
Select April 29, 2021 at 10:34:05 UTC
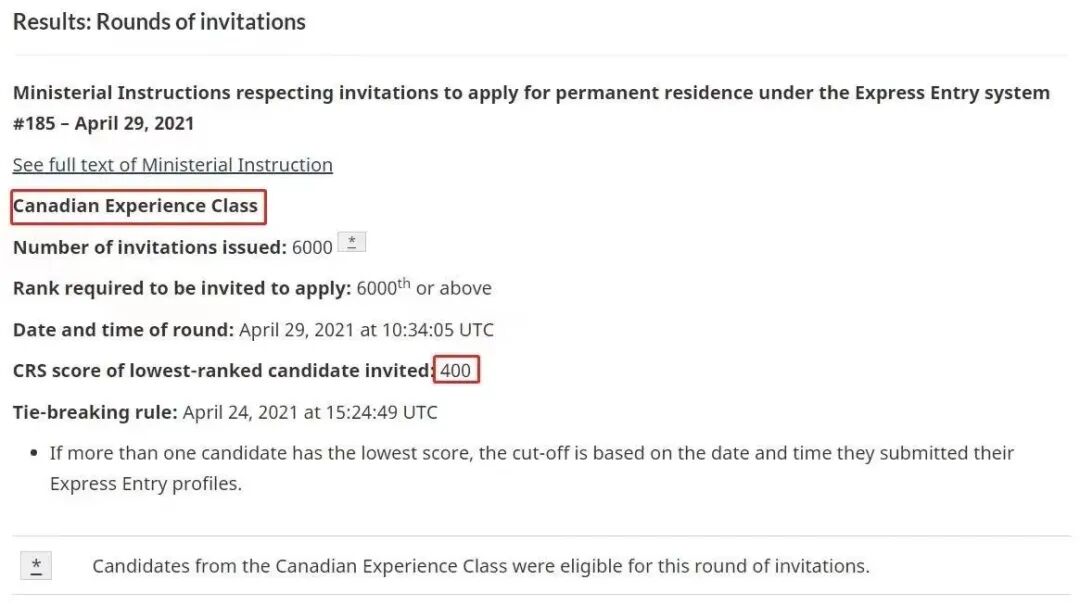click(x=366, y=329)
